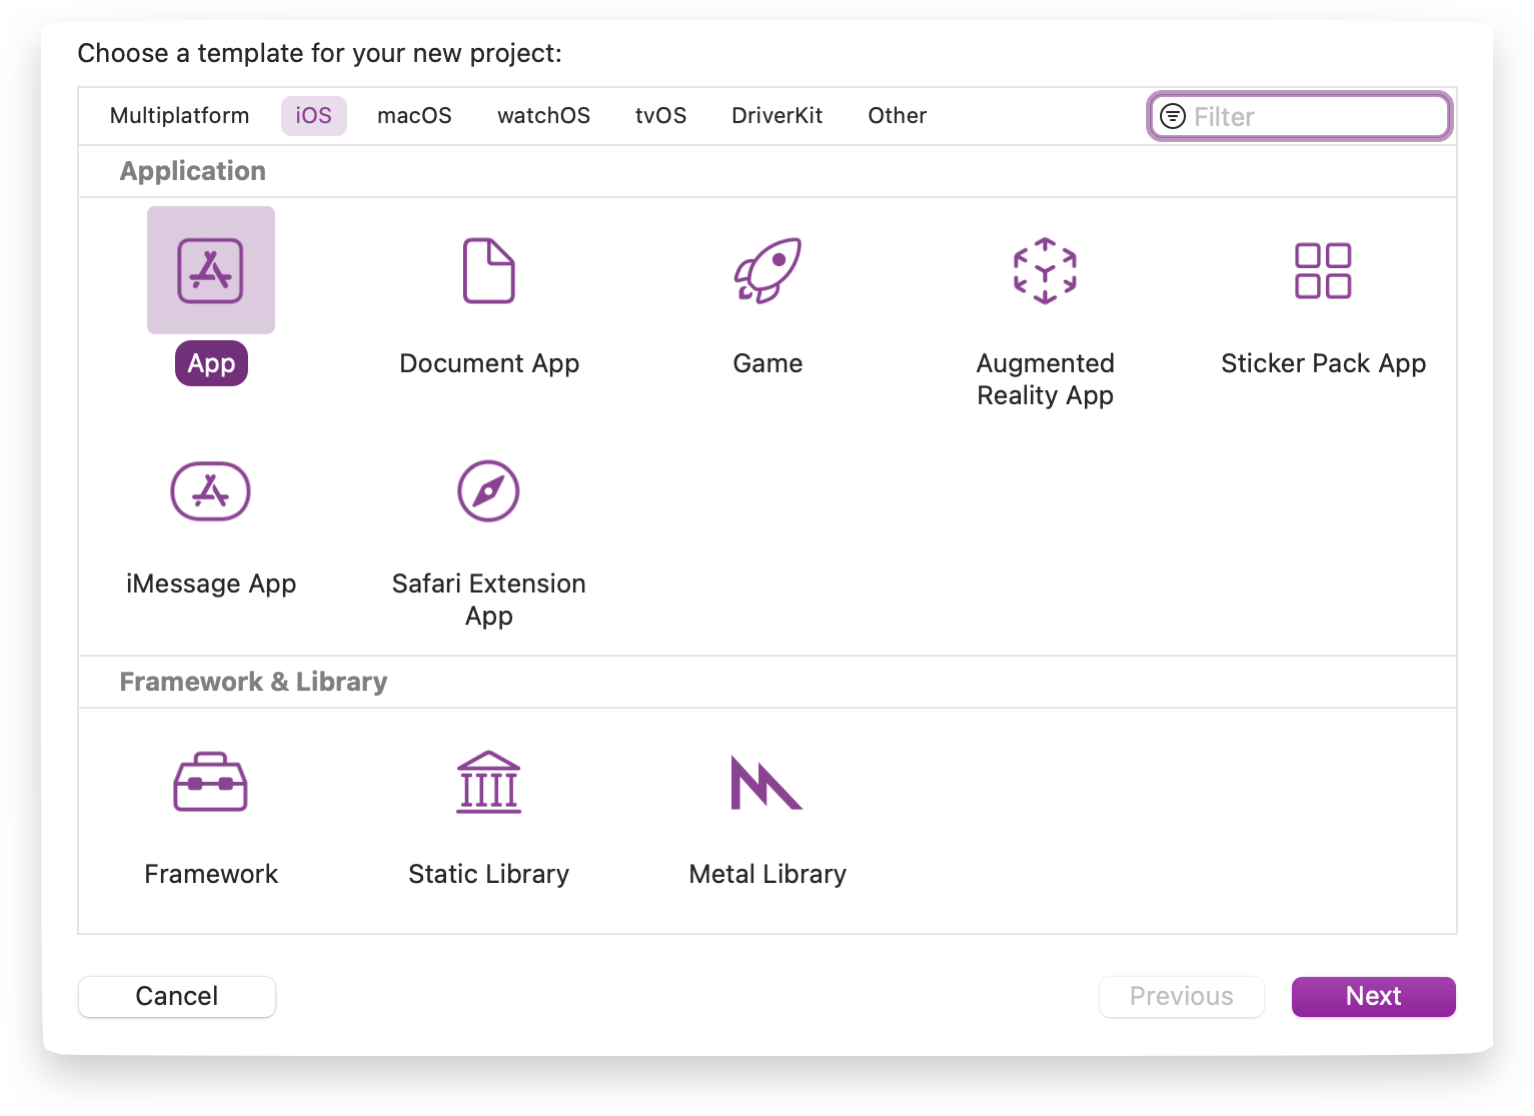Image resolution: width=1534 pixels, height=1116 pixels.
Task: Click the Document App label
Action: 489,364
